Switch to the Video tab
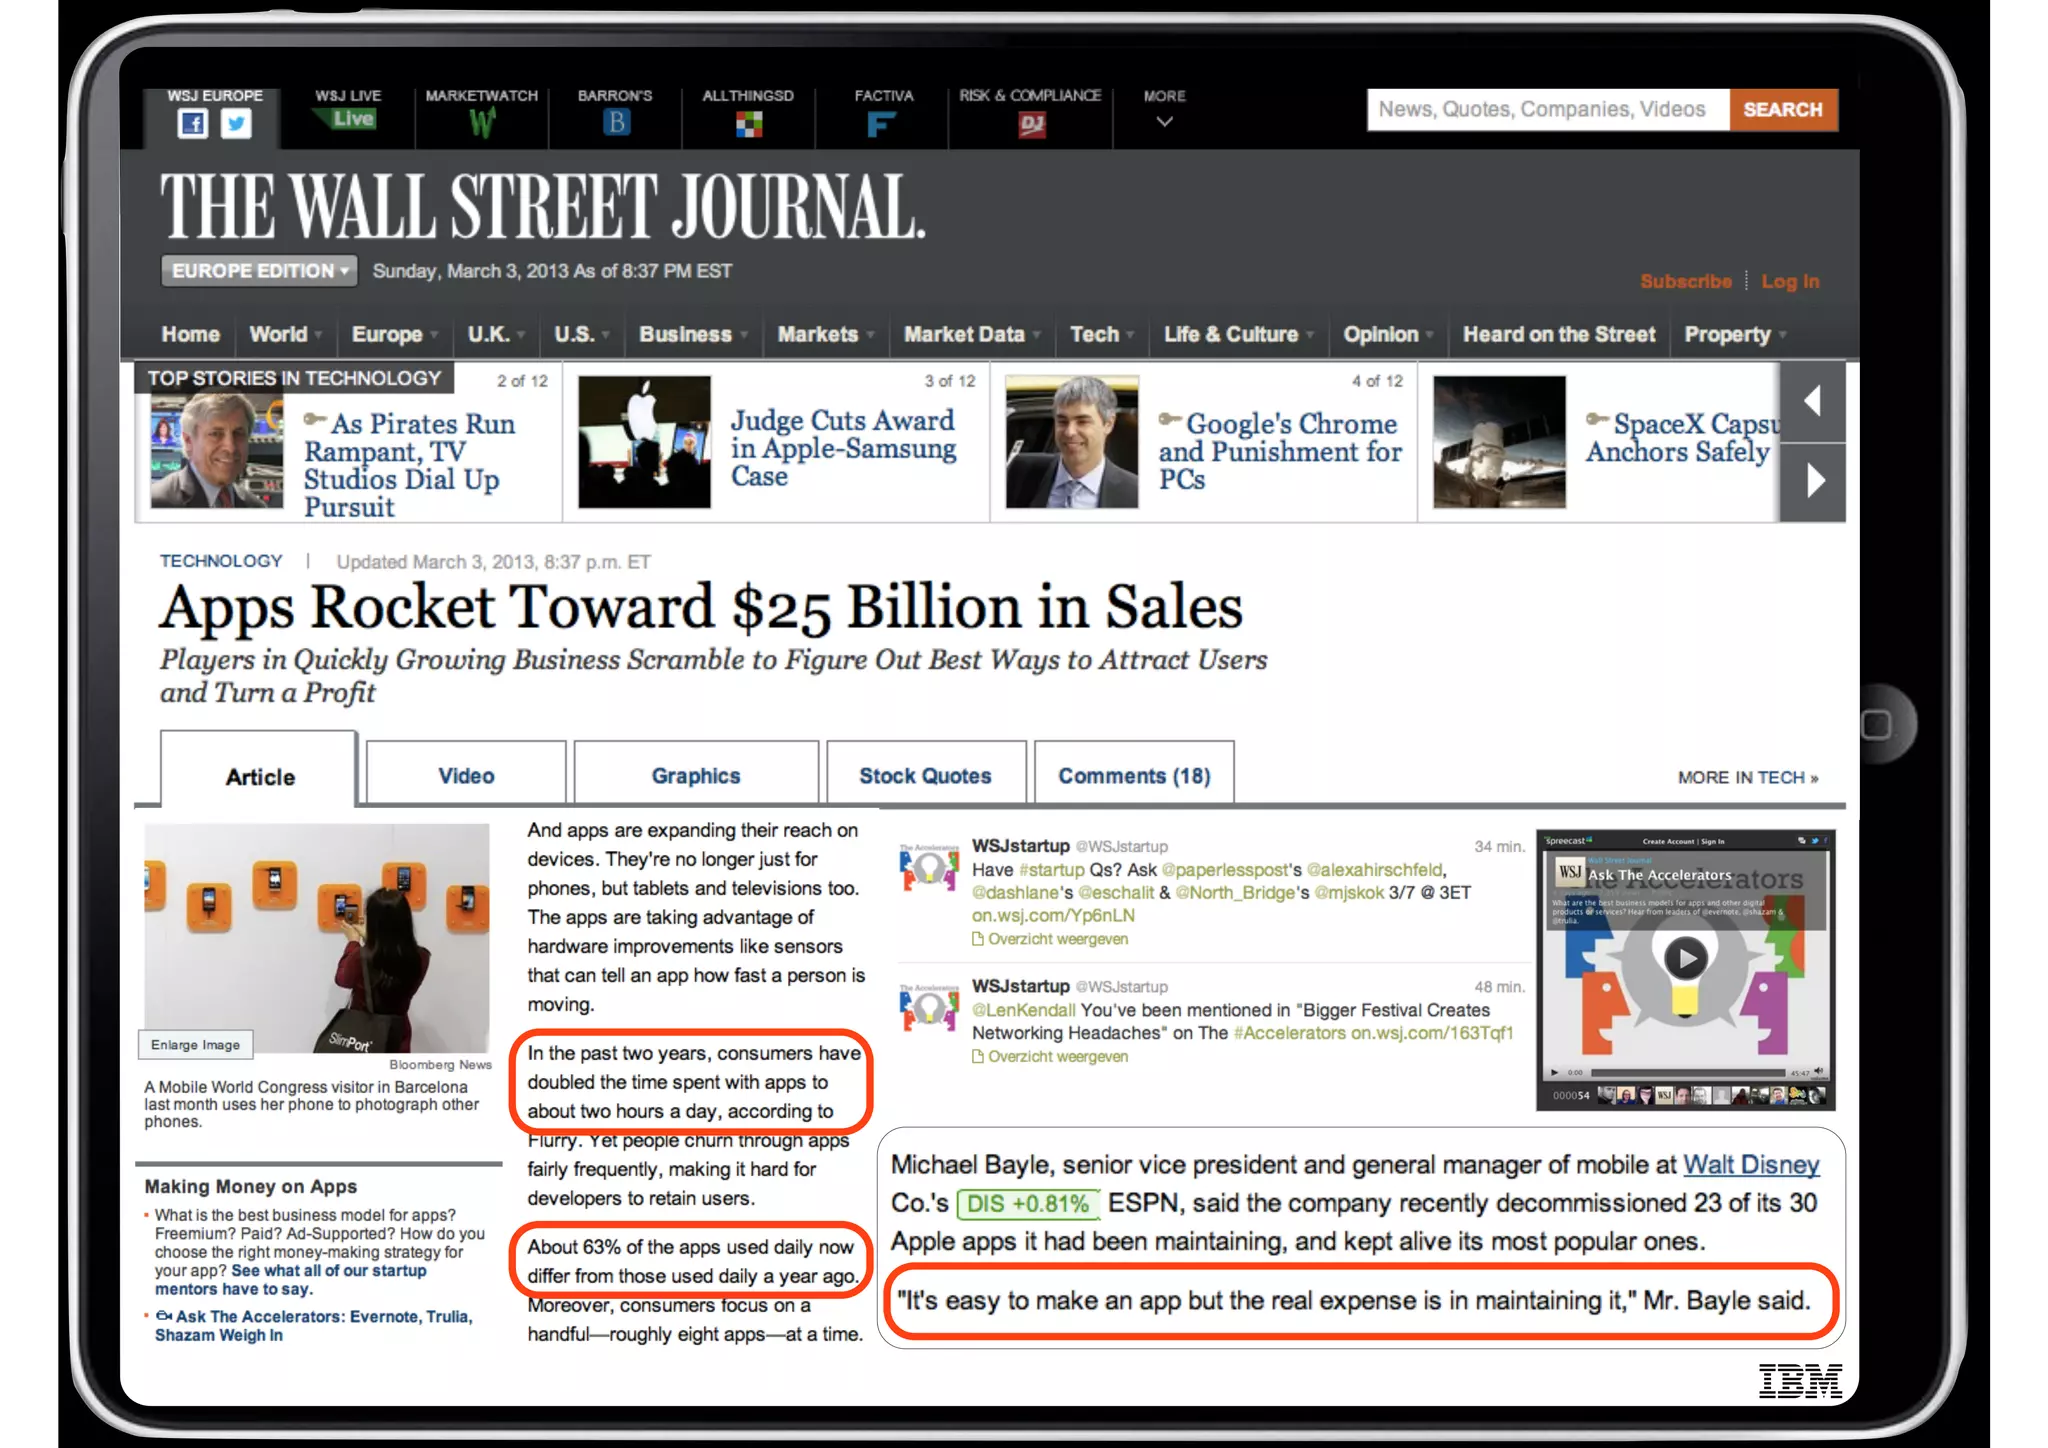 (466, 775)
